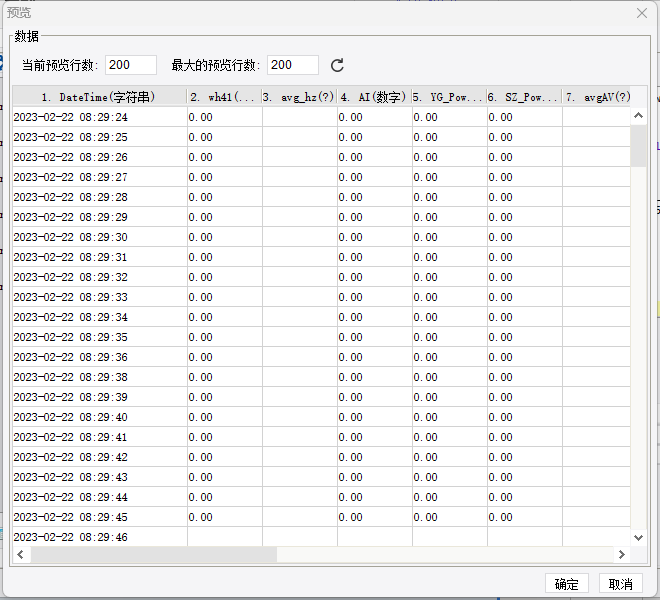Image resolution: width=660 pixels, height=600 pixels.
Task: Select the YG_Pow... column header
Action: click(449, 97)
